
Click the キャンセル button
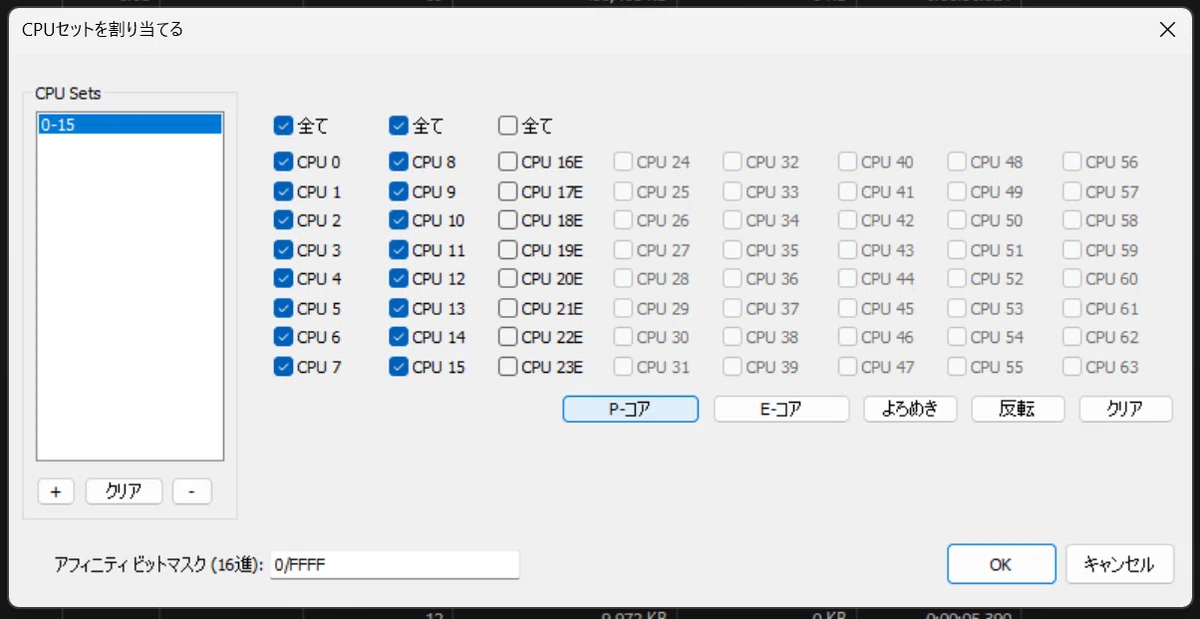(x=1119, y=564)
